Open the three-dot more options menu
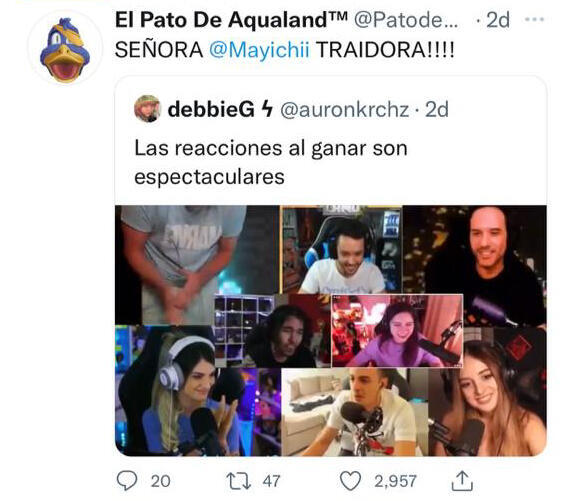The height and width of the screenshot is (501, 574). point(534,19)
